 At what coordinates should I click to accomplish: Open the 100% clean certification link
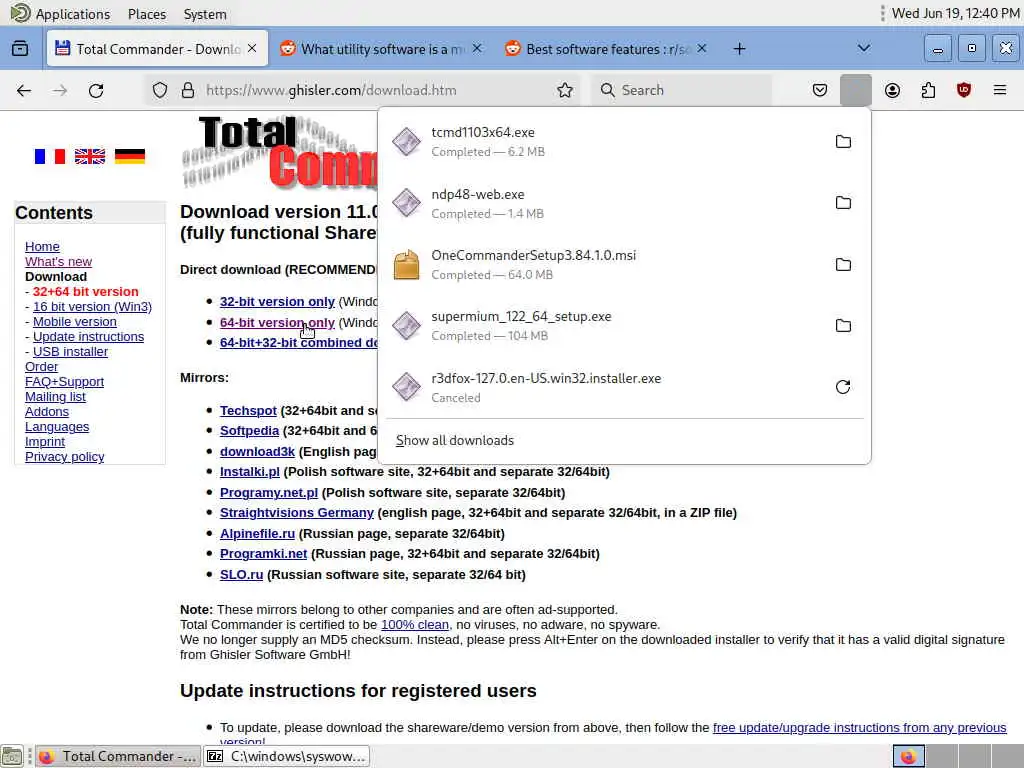415,624
